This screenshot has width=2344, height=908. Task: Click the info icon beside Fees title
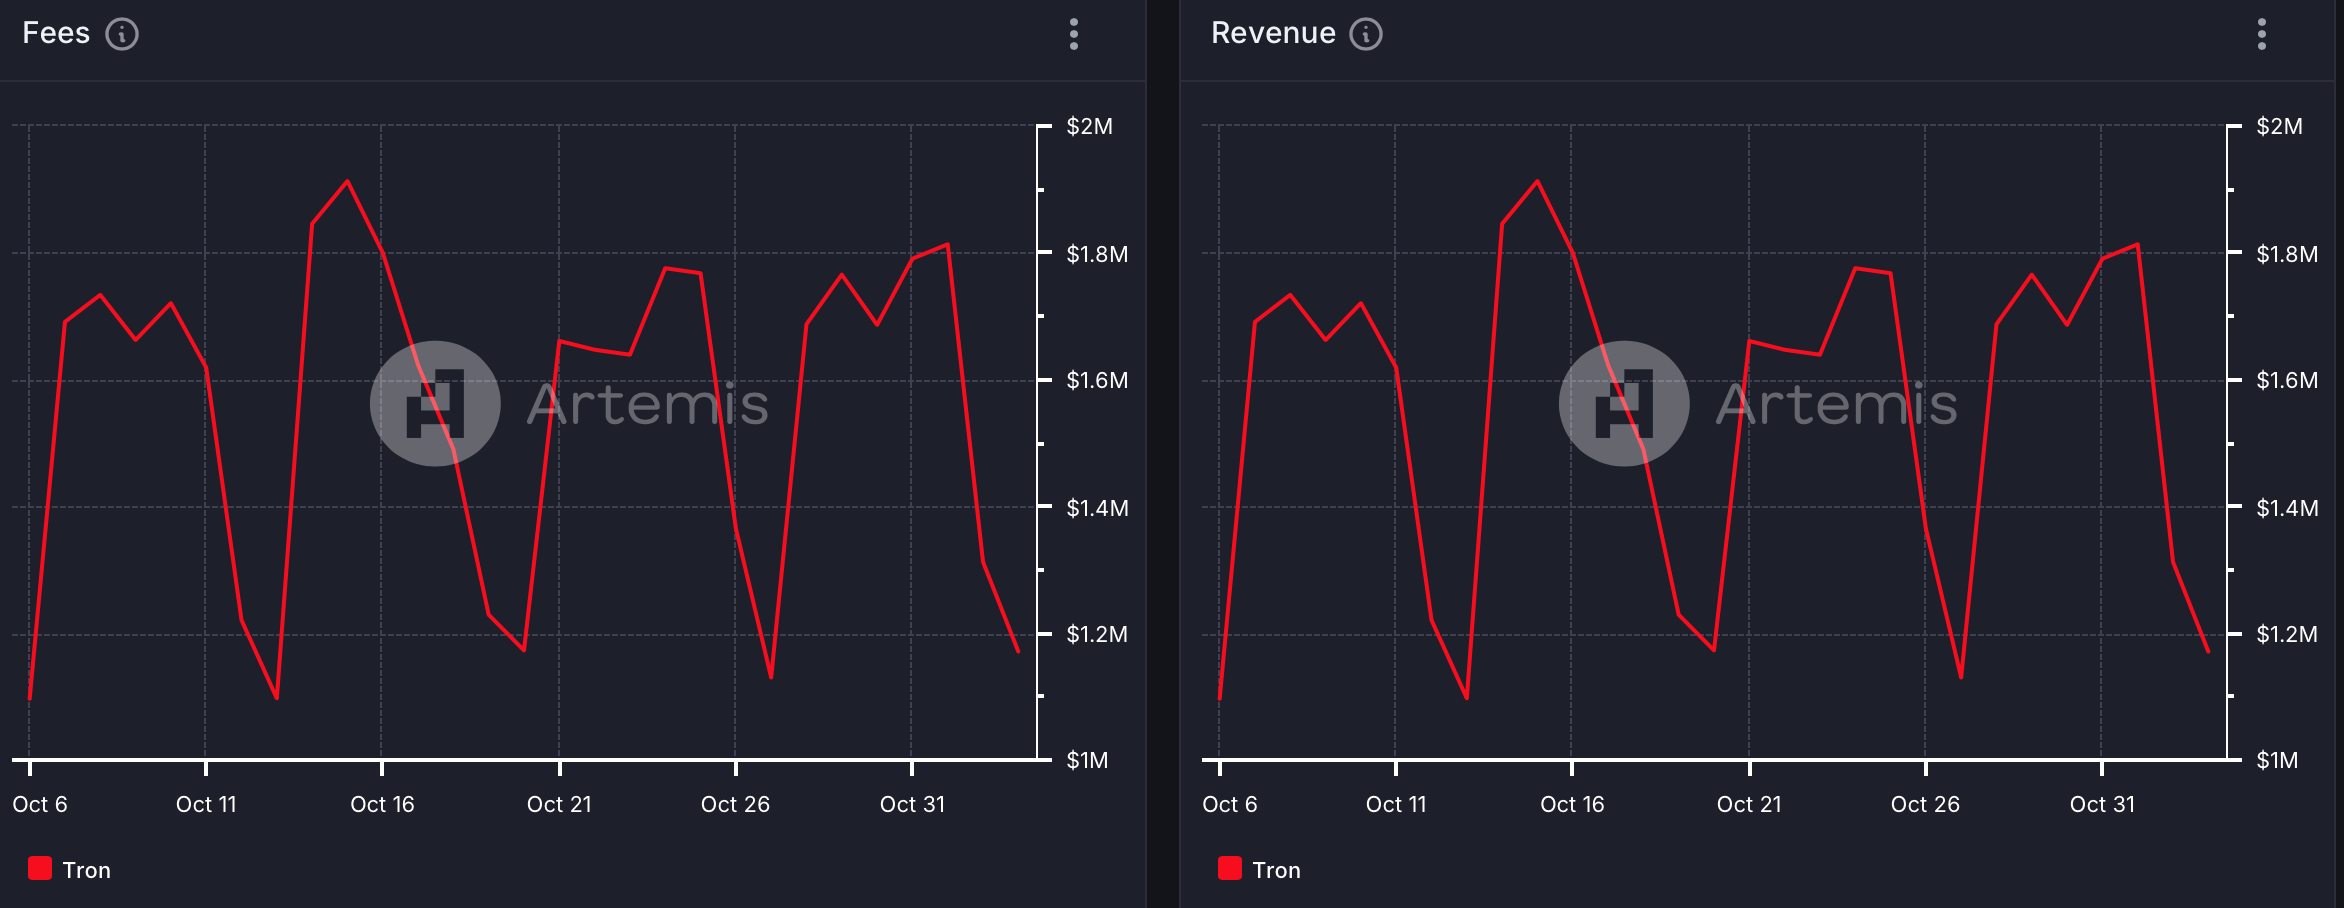[x=122, y=34]
